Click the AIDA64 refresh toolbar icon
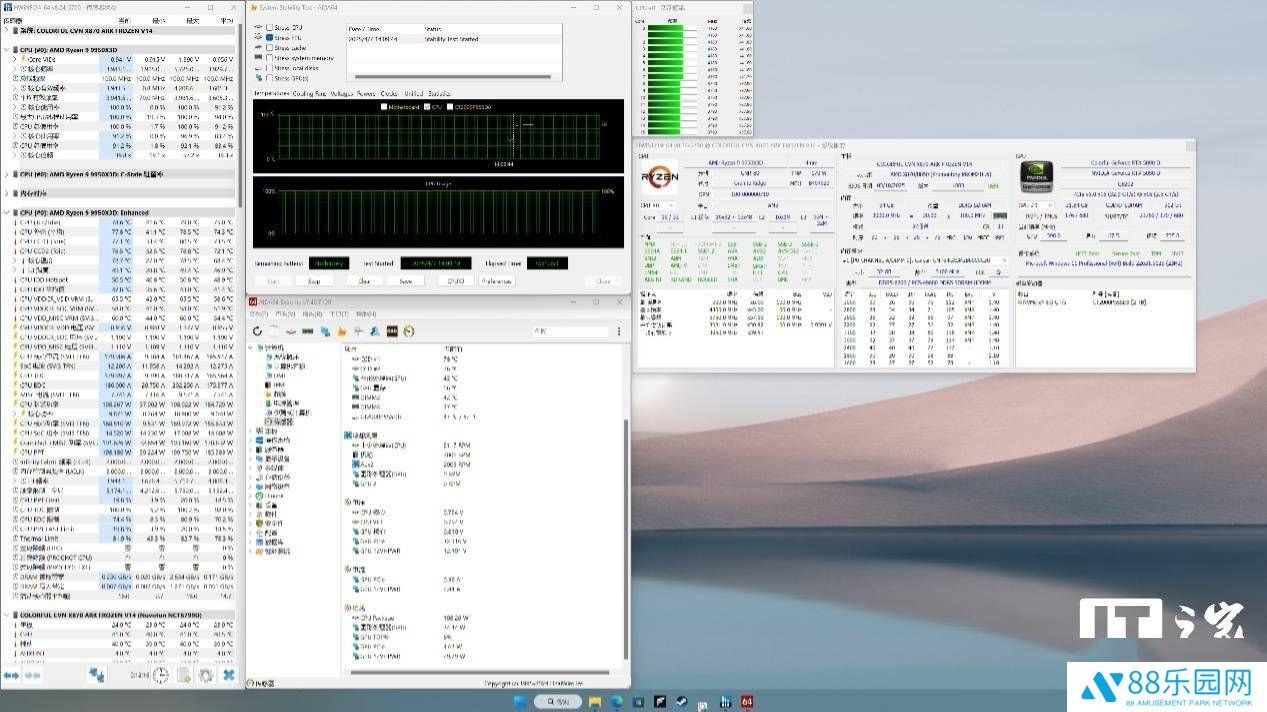 258,331
